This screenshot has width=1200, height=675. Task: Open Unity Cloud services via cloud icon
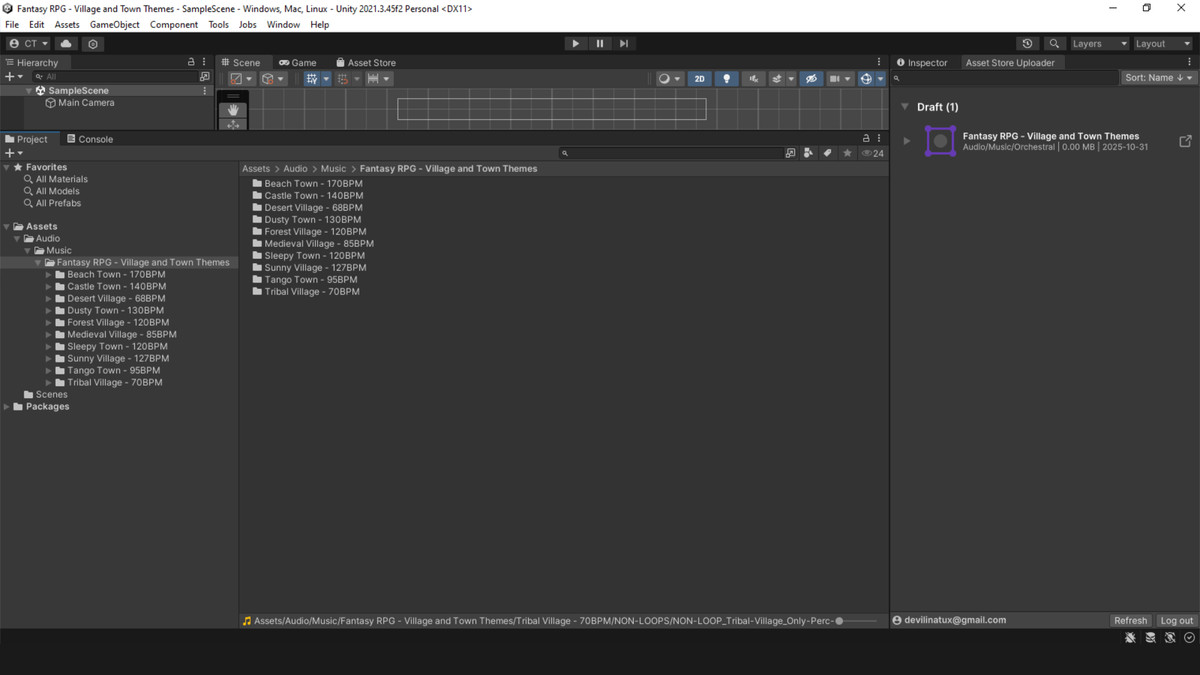pyautogui.click(x=65, y=43)
